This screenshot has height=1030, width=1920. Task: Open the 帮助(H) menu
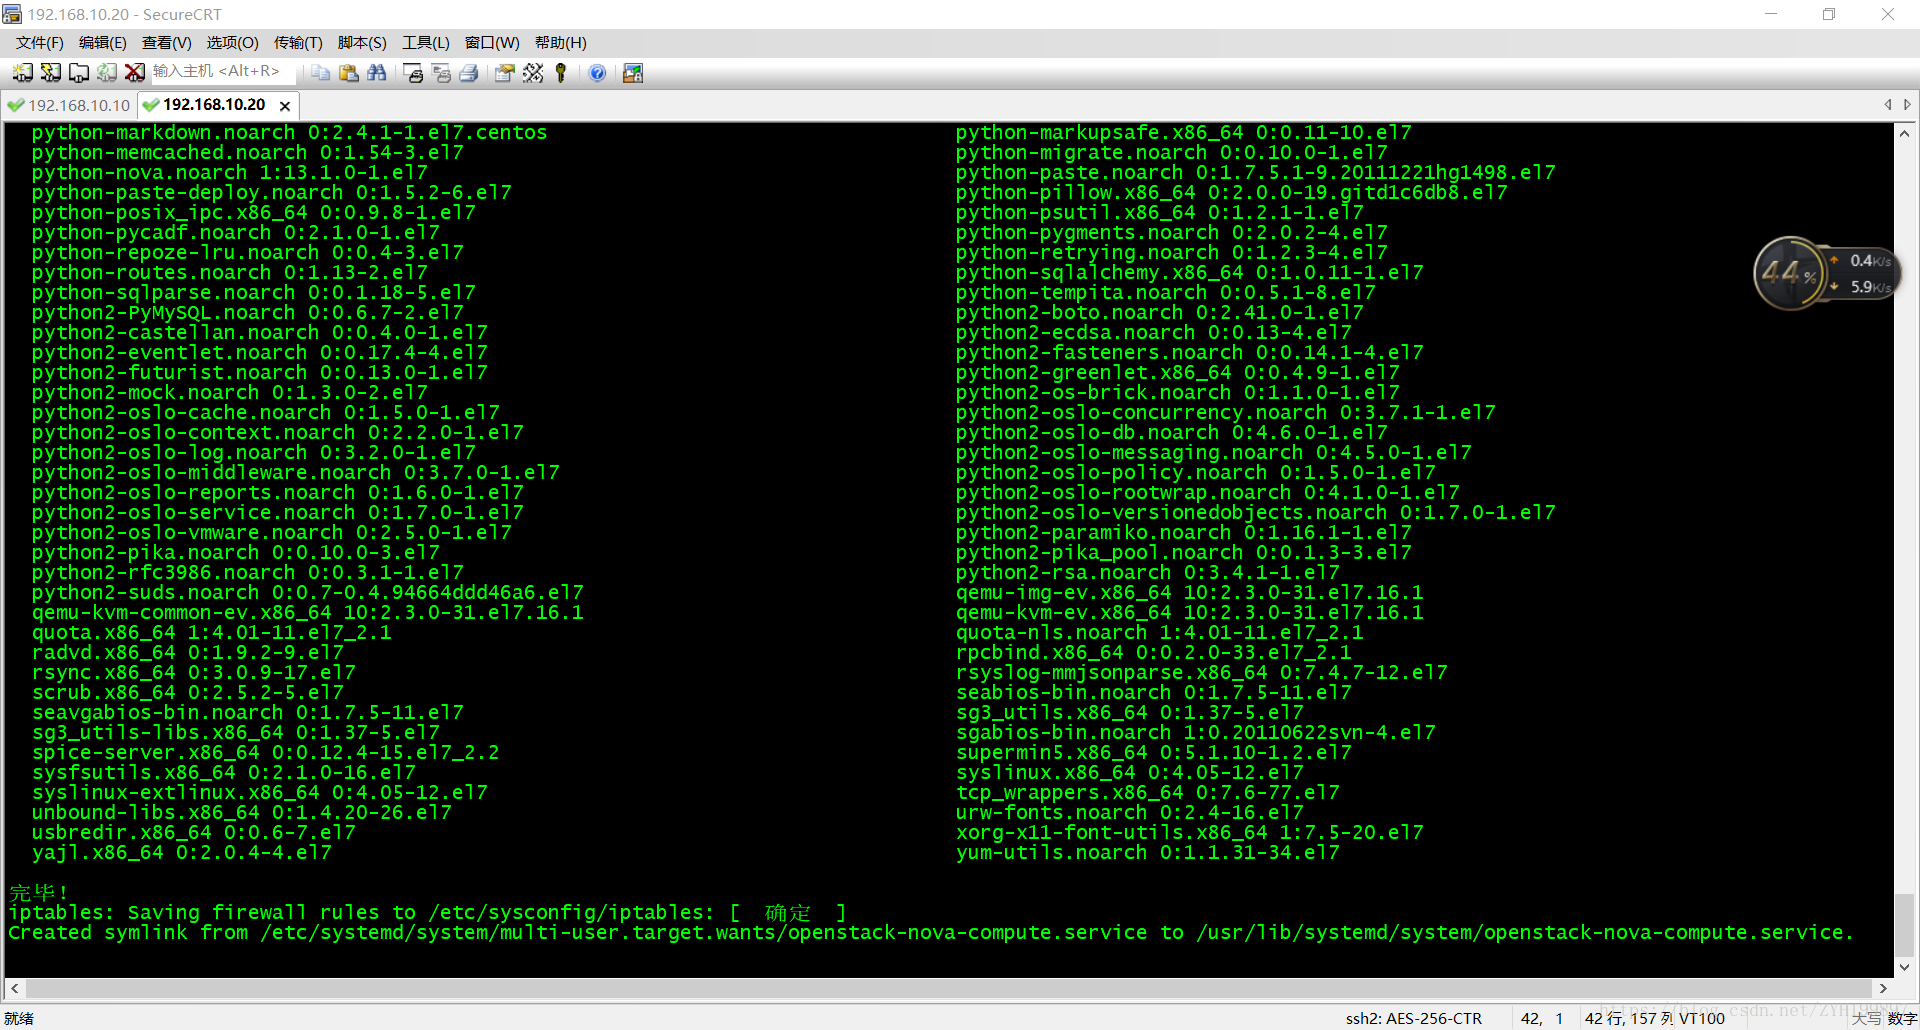click(560, 43)
